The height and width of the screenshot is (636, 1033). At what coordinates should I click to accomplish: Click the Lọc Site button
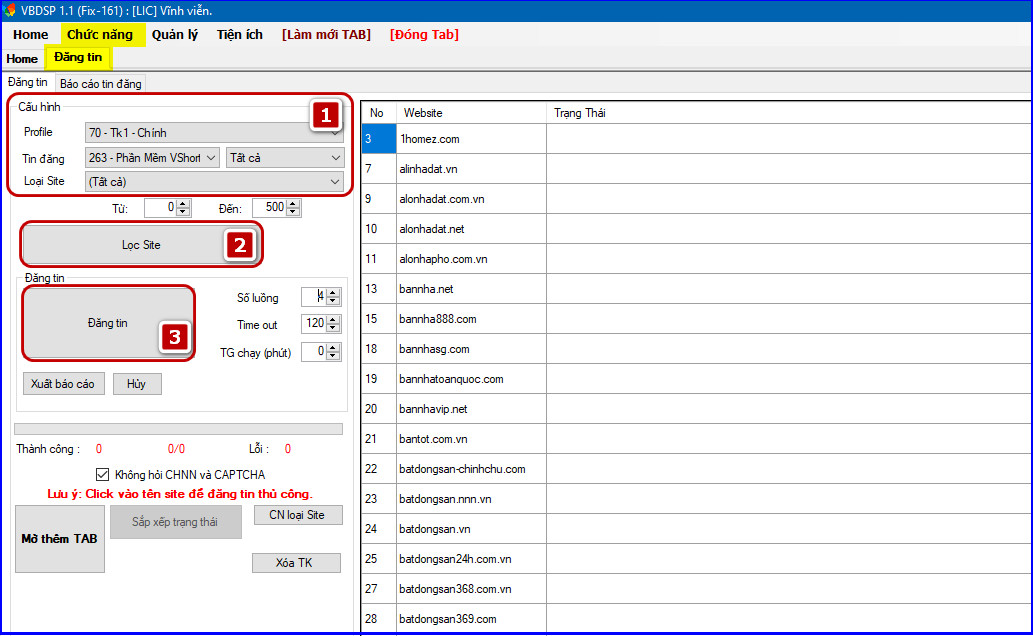tap(141, 245)
